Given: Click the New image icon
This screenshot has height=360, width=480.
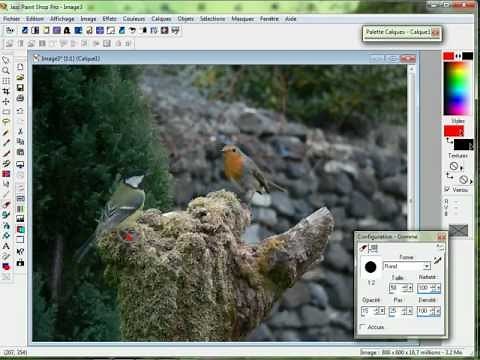Looking at the screenshot, I should 20,67.
